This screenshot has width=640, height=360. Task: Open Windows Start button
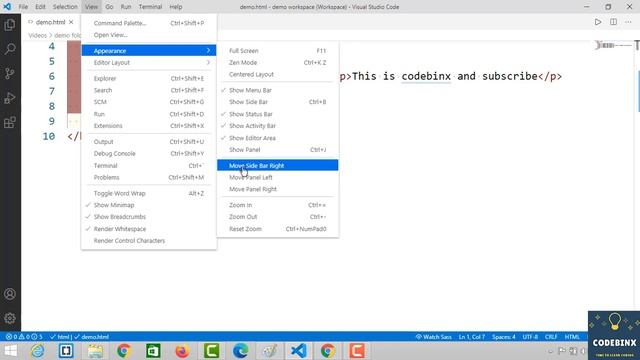(x=10, y=351)
